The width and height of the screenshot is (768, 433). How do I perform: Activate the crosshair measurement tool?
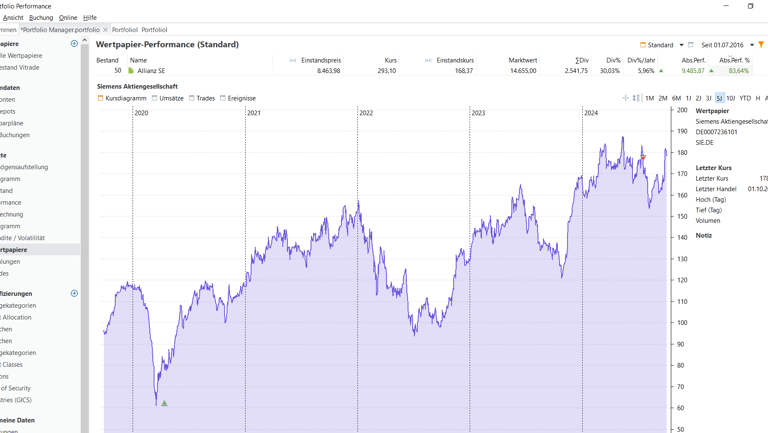[625, 98]
